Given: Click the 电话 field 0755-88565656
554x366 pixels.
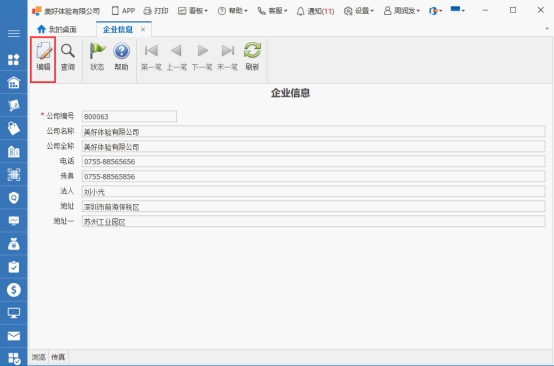Looking at the screenshot, I should pos(314,161).
